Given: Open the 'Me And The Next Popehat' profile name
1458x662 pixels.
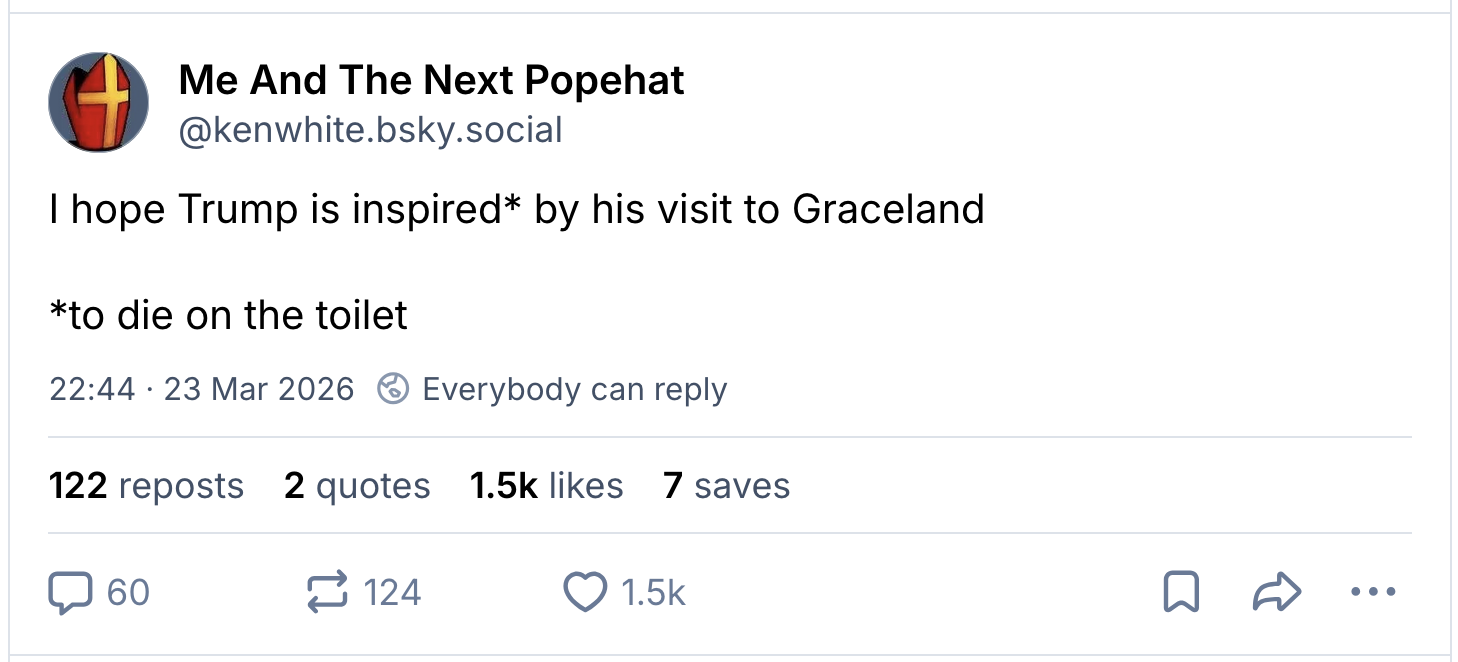Looking at the screenshot, I should [x=431, y=81].
